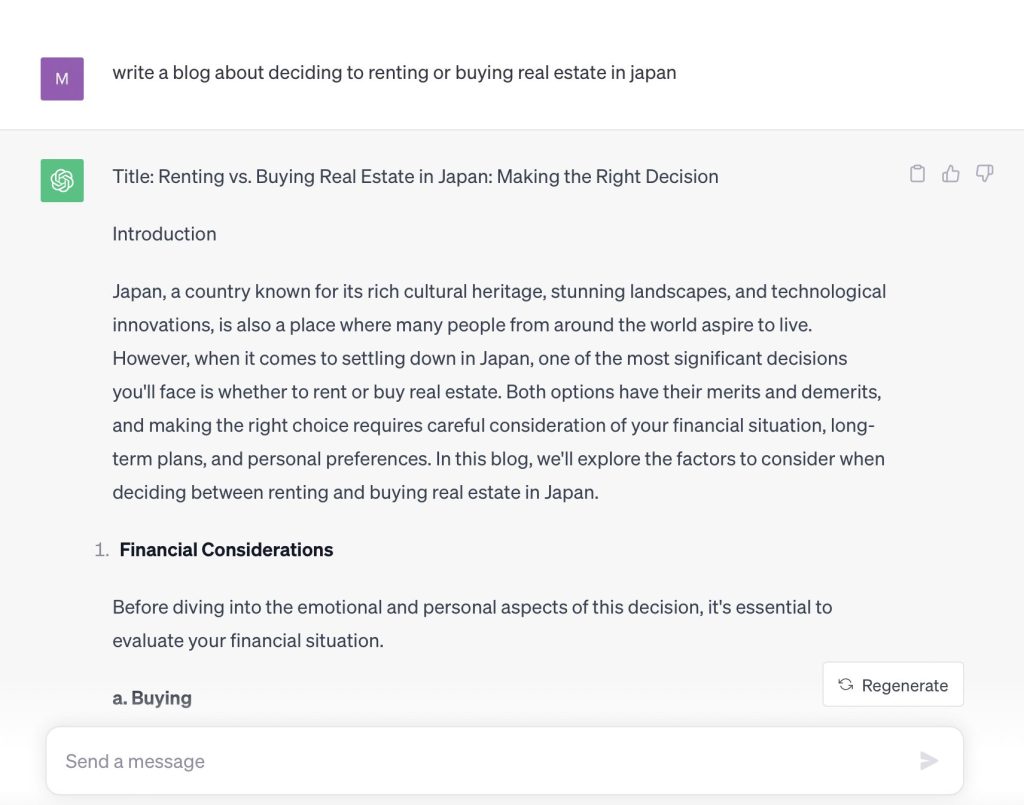Click the send message arrow icon
Image resolution: width=1024 pixels, height=805 pixels.
coord(929,761)
